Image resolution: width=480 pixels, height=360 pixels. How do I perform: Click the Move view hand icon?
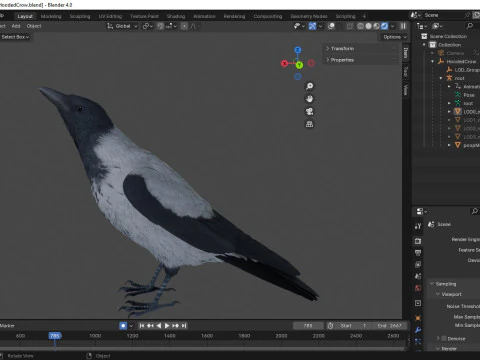[309, 99]
